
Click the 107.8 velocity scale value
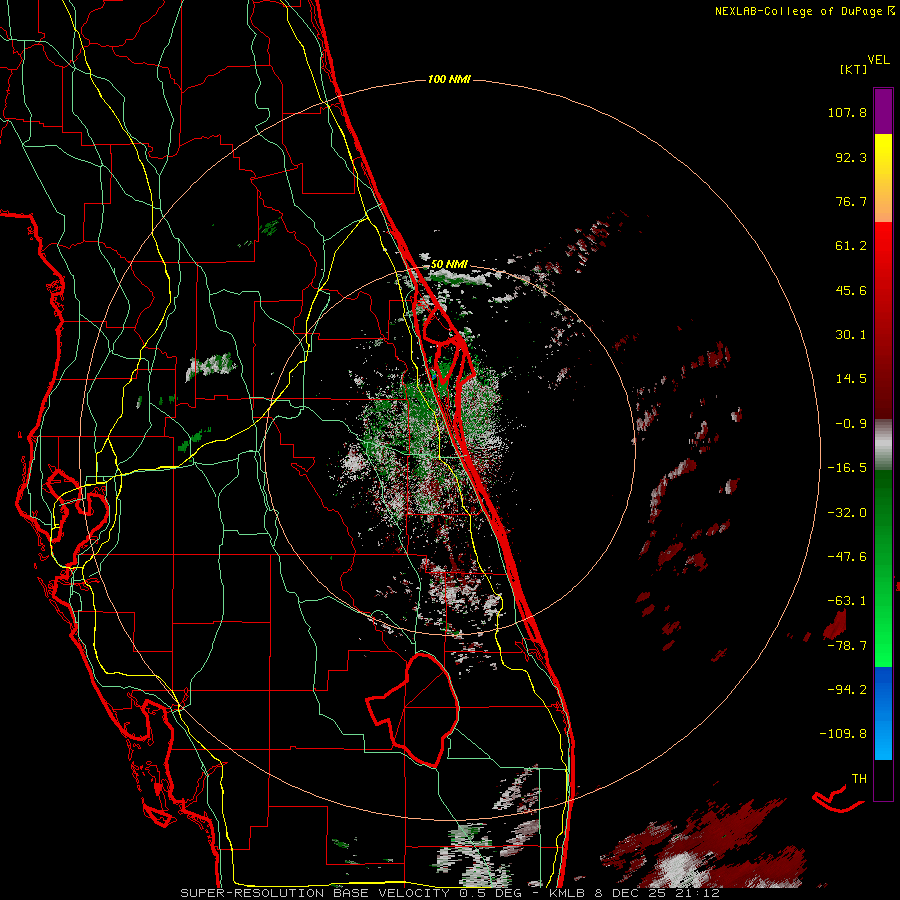tap(847, 112)
